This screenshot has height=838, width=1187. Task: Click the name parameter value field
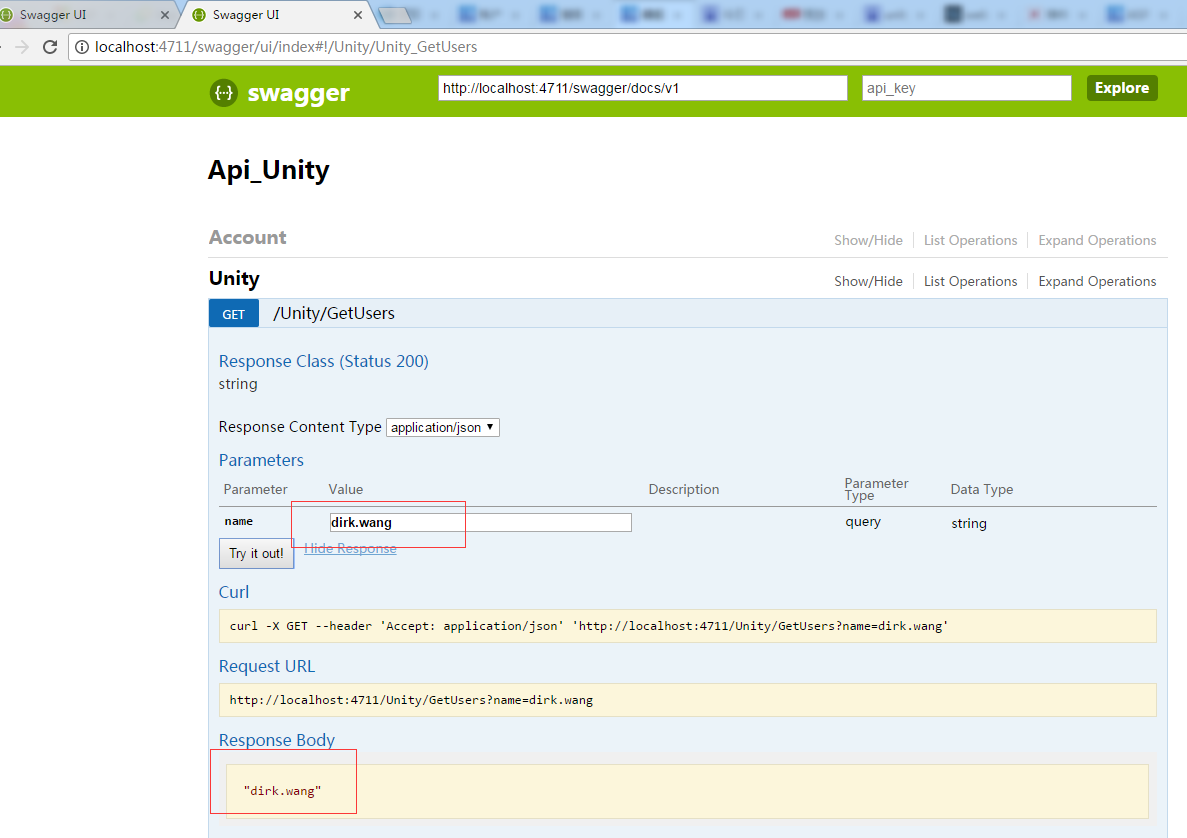(x=480, y=522)
